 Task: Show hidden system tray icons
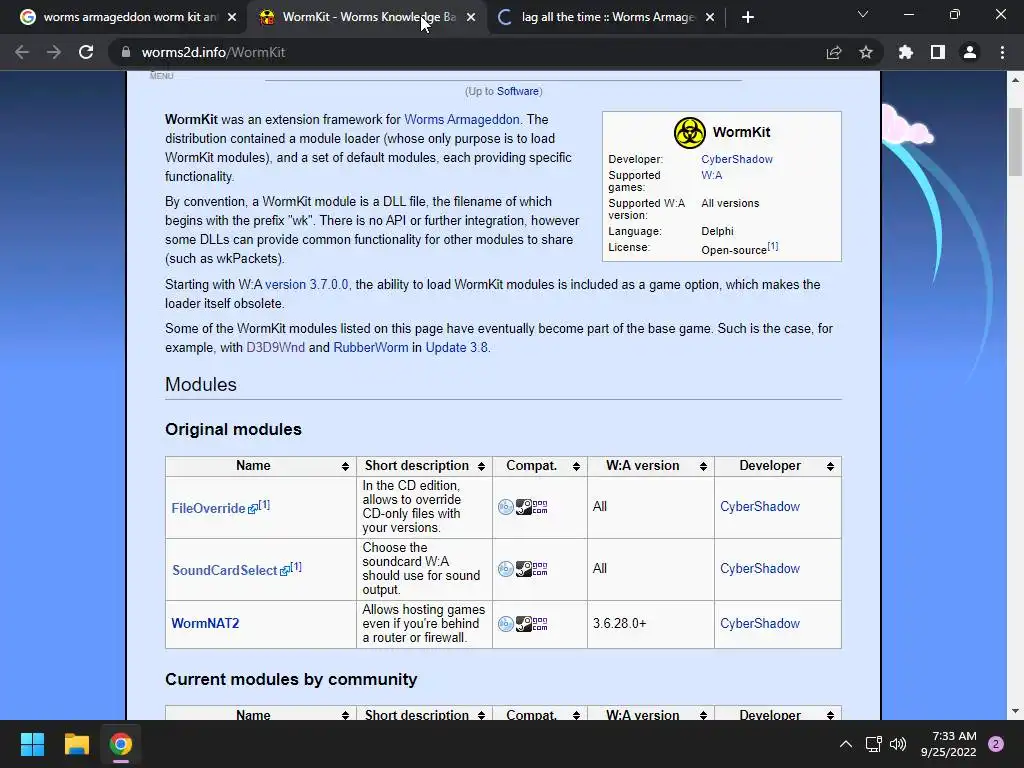click(846, 744)
